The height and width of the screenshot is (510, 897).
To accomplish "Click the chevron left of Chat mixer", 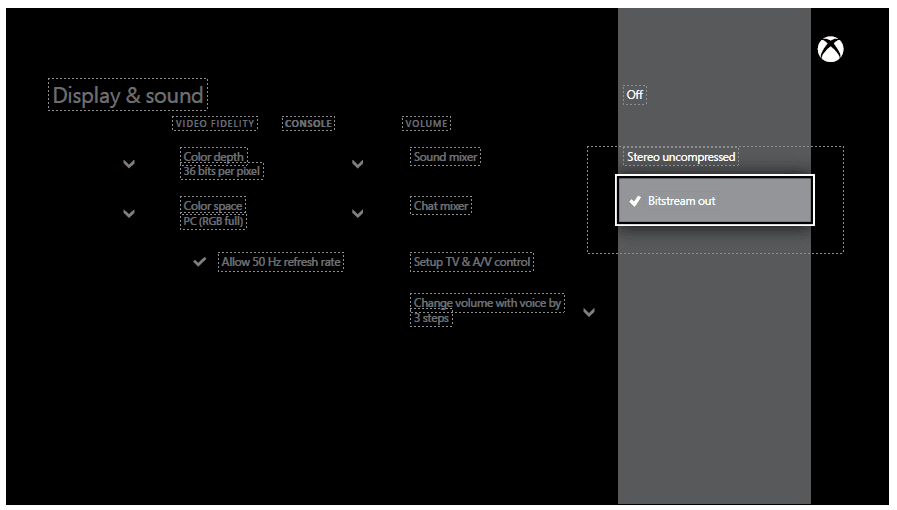I will 358,213.
